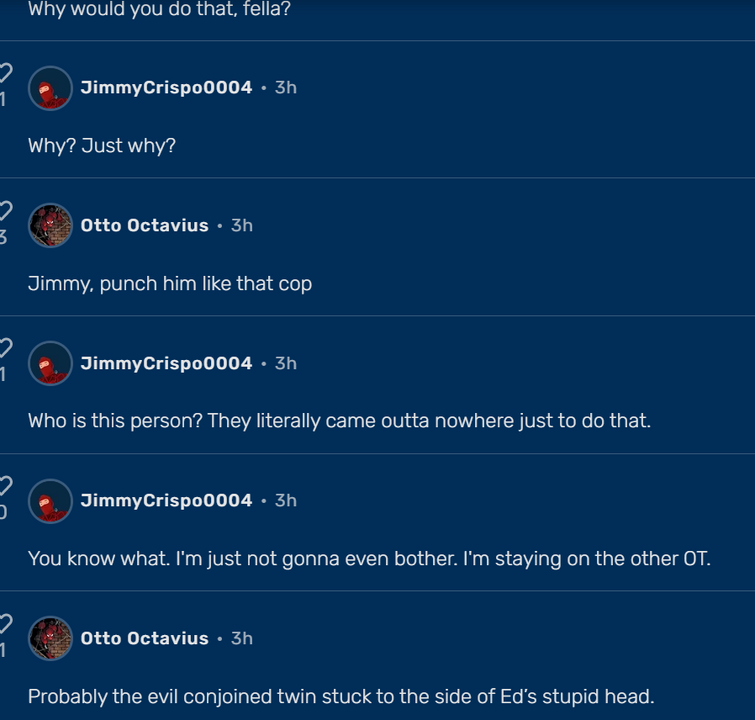
Task: Like the "Jimmy, punch him like that cop" comment
Action: [5, 210]
